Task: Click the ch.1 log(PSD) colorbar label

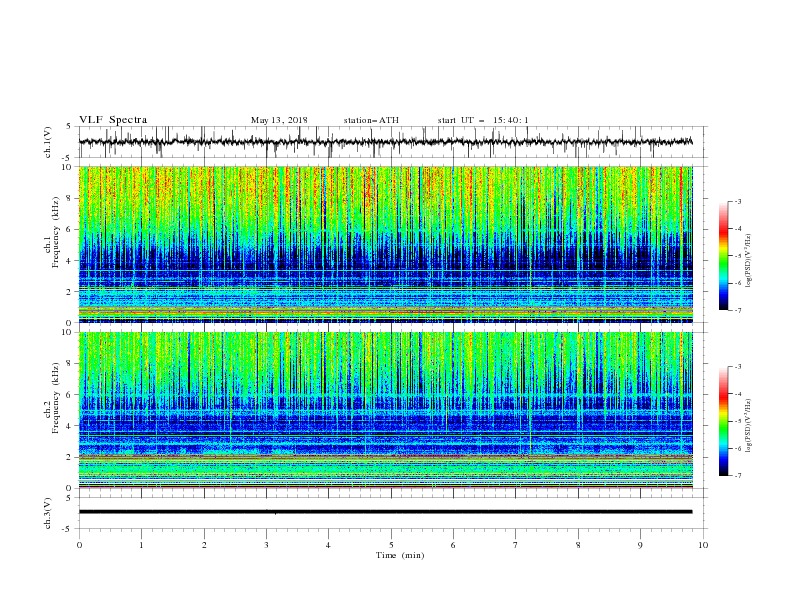Action: coord(749,261)
